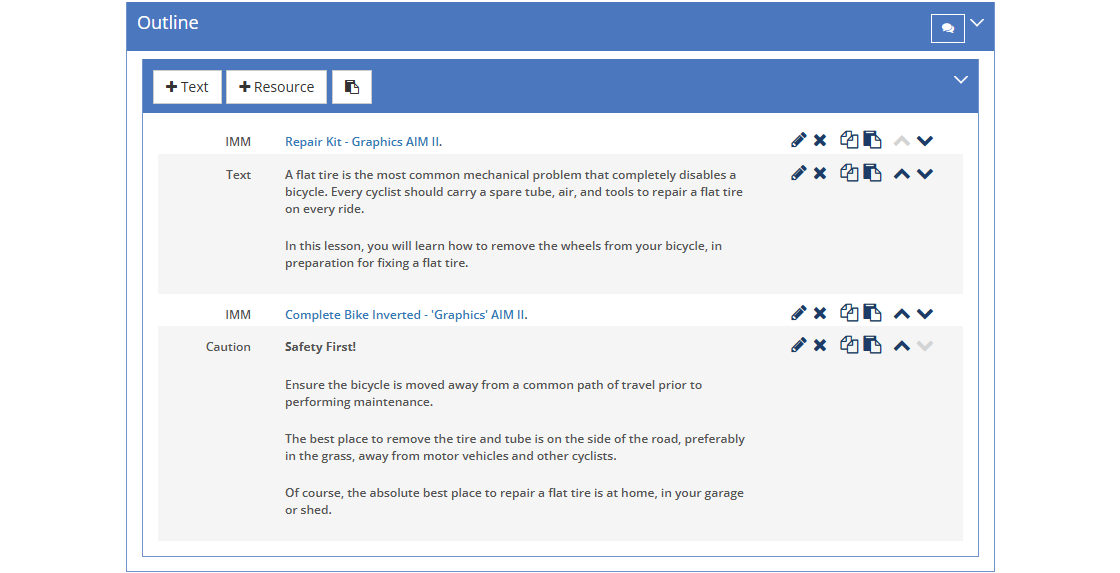Open the comments icon in Outline header
1120x573 pixels.
pos(948,29)
